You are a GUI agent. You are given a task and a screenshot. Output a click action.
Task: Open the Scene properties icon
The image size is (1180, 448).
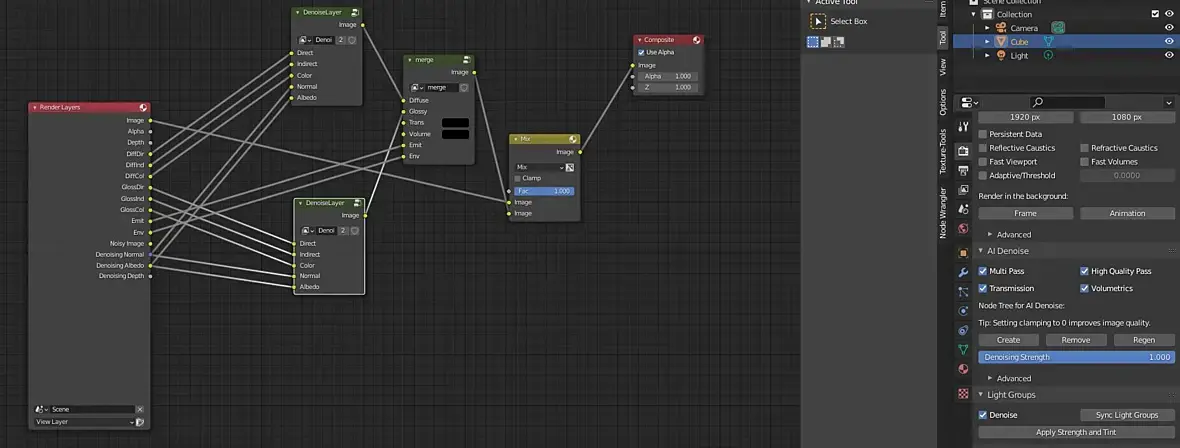tap(963, 209)
